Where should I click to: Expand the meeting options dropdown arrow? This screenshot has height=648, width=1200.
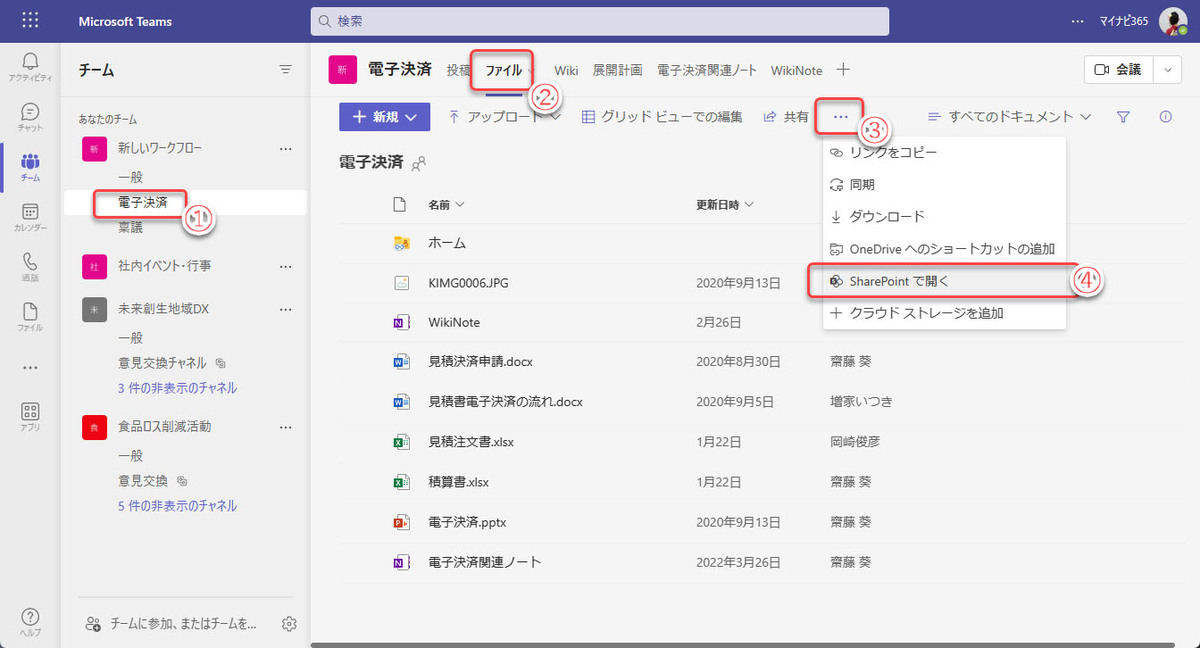click(x=1169, y=70)
